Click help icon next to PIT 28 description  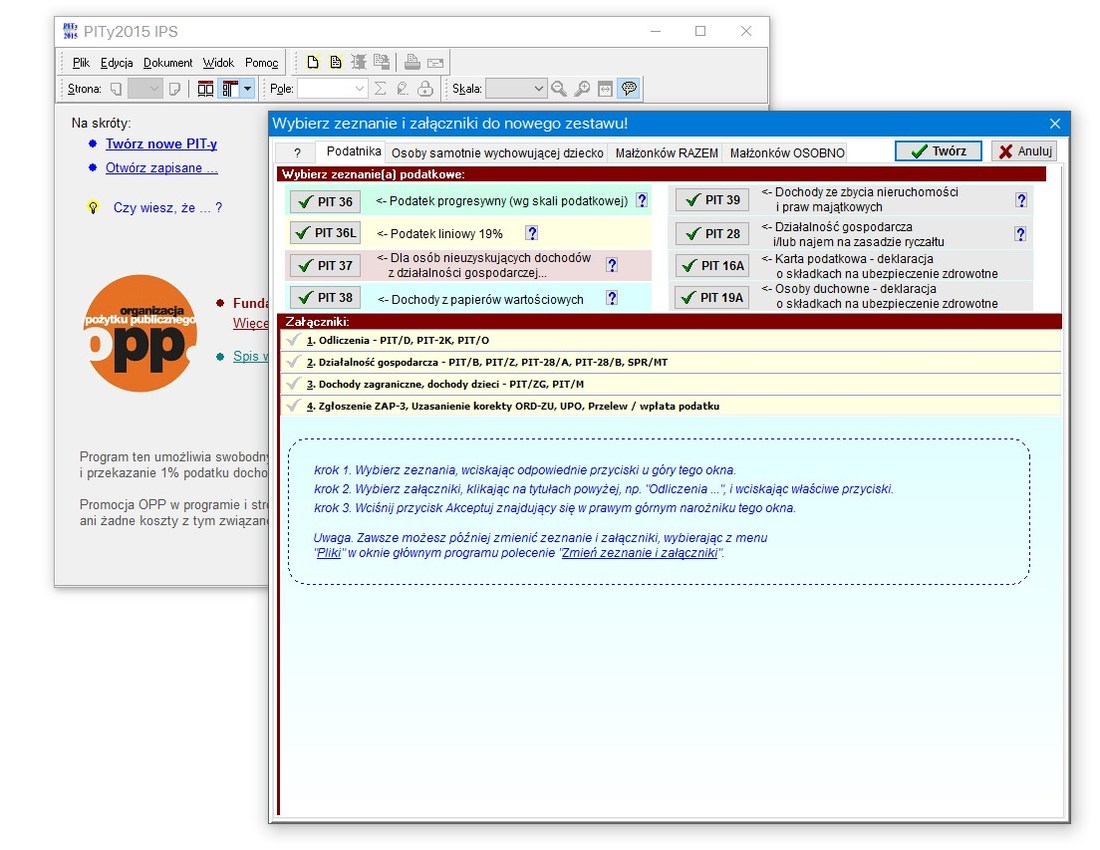pyautogui.click(x=1021, y=234)
